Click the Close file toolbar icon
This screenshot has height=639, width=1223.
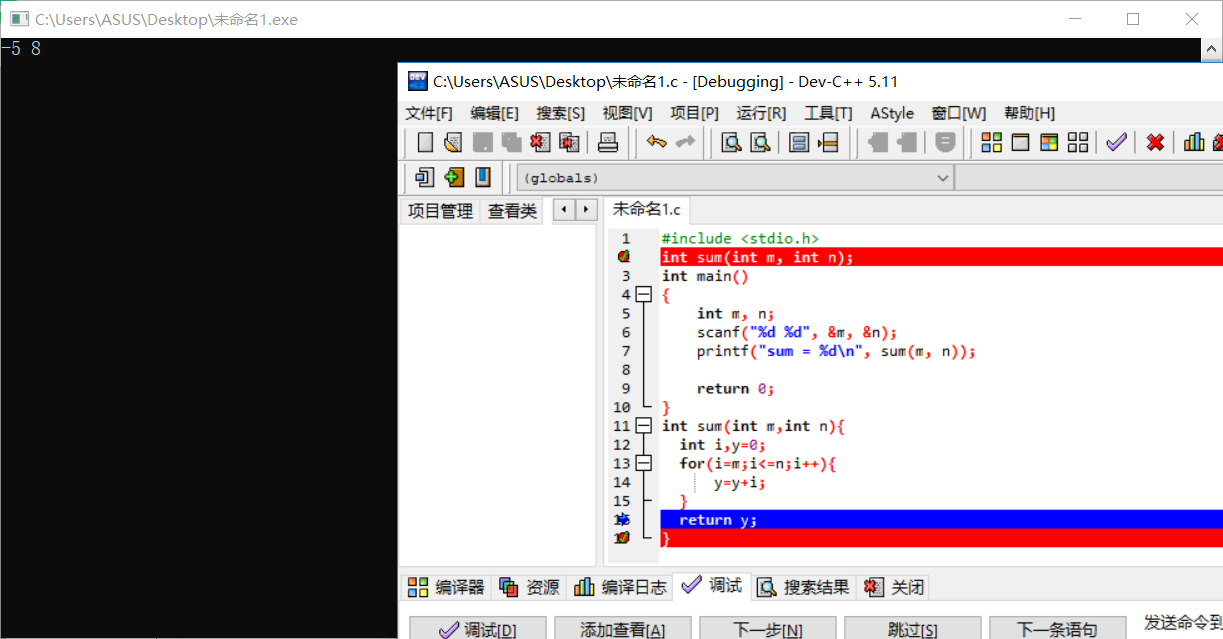pos(541,142)
